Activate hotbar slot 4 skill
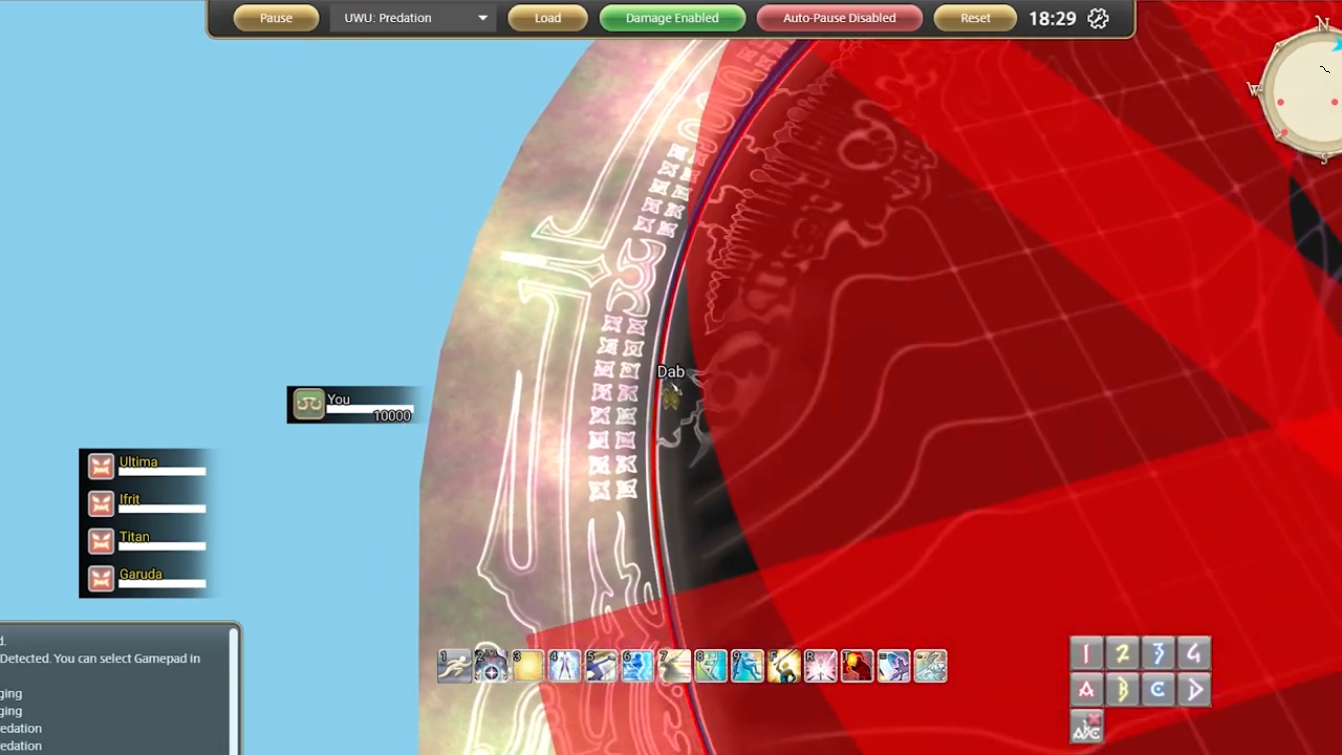1342x755 pixels. pos(564,666)
